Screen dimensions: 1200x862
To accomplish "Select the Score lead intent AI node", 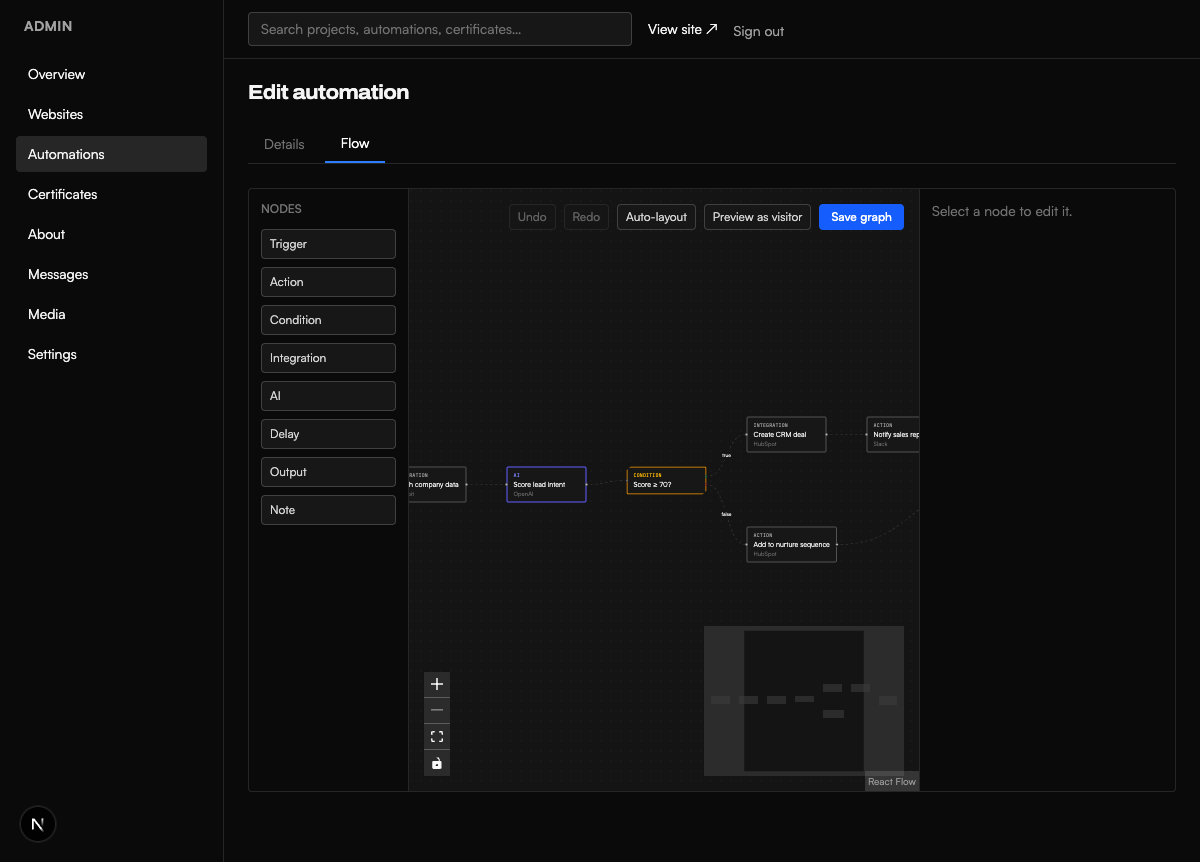I will (x=546, y=484).
